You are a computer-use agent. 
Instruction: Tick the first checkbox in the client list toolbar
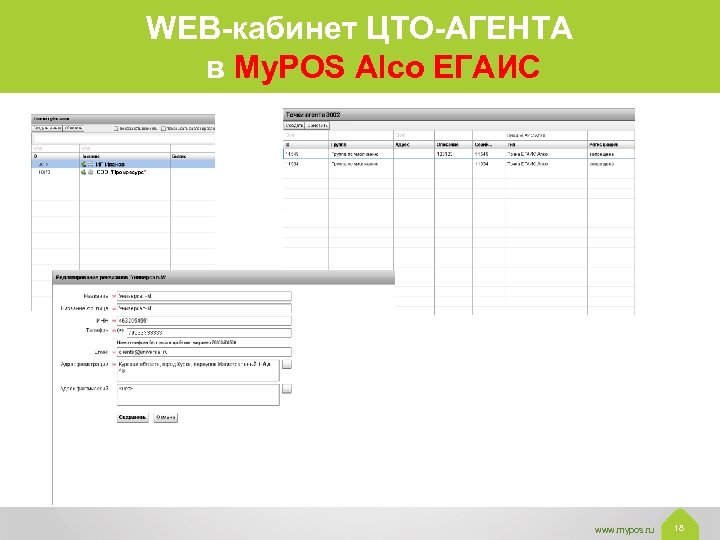[x=116, y=129]
